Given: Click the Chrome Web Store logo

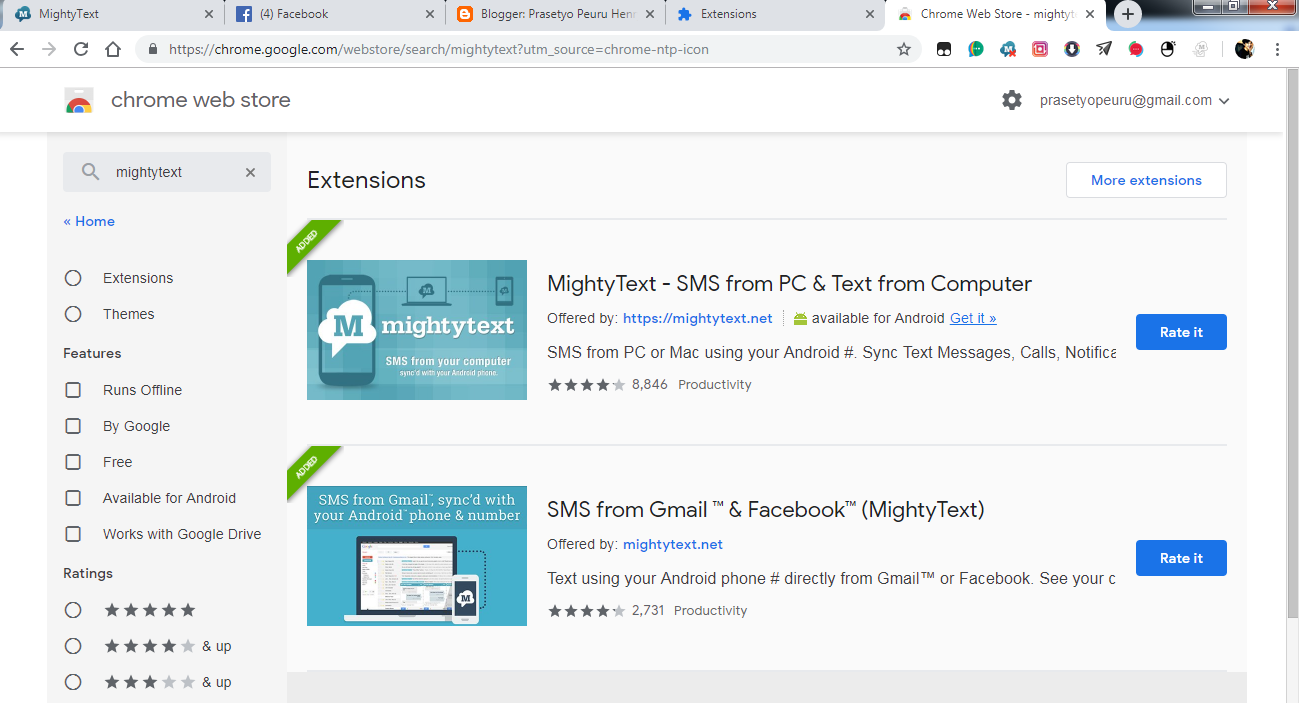Looking at the screenshot, I should pyautogui.click(x=79, y=100).
